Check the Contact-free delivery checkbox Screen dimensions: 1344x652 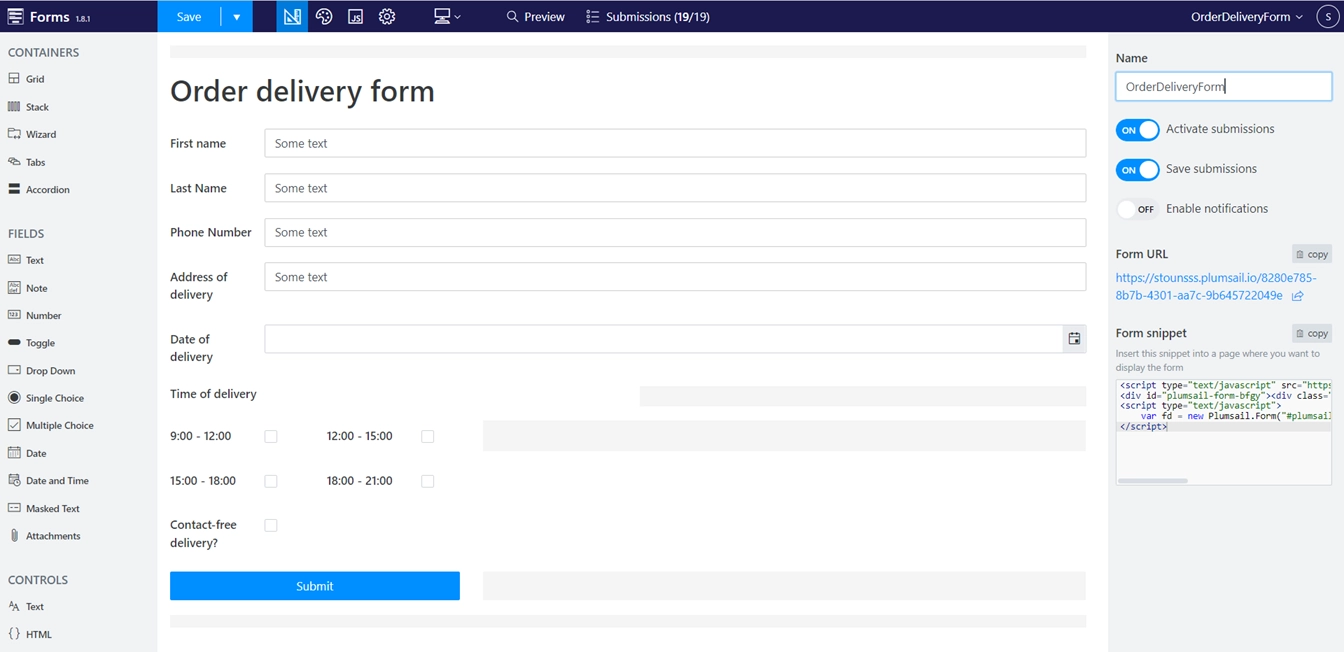coord(271,526)
